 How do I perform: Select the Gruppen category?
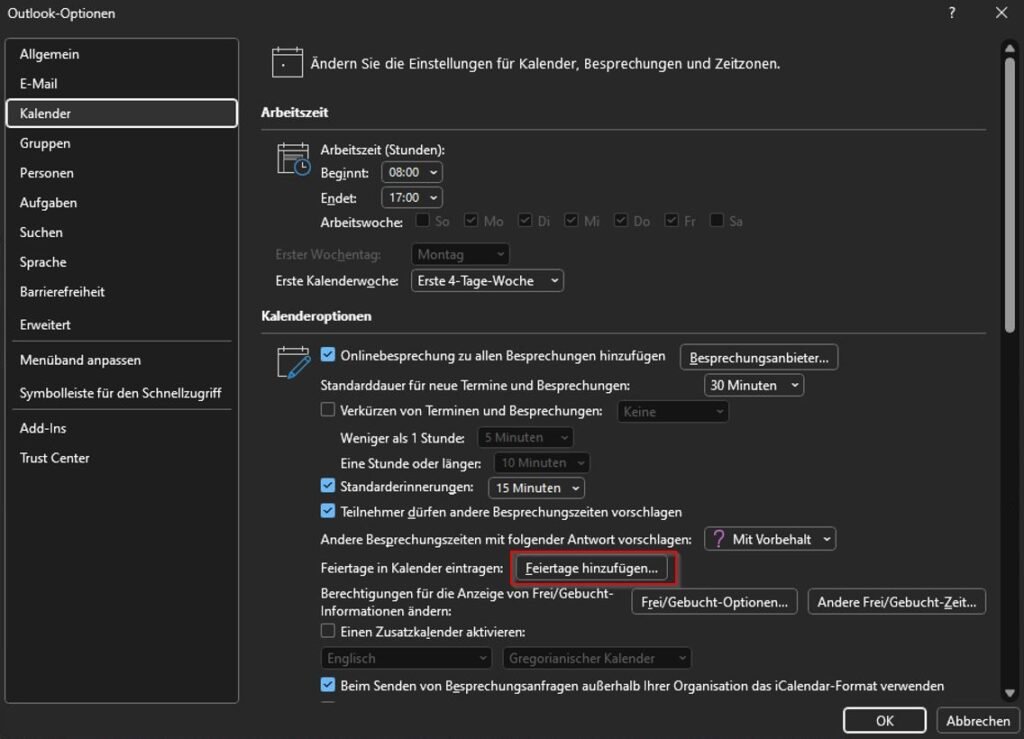[121, 143]
